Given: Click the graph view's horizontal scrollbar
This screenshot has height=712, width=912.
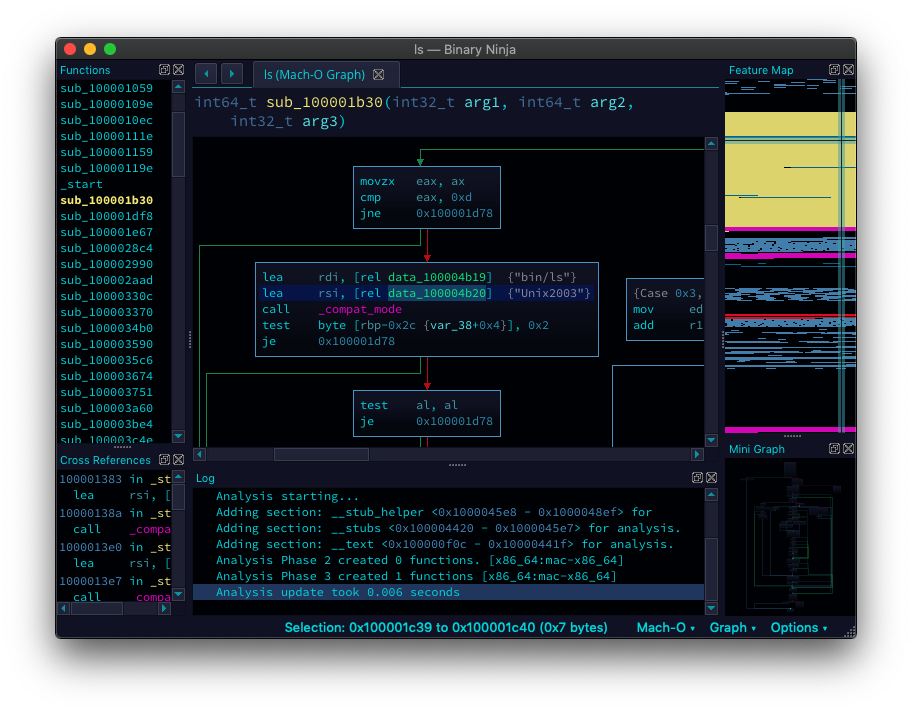Looking at the screenshot, I should pyautogui.click(x=320, y=454).
